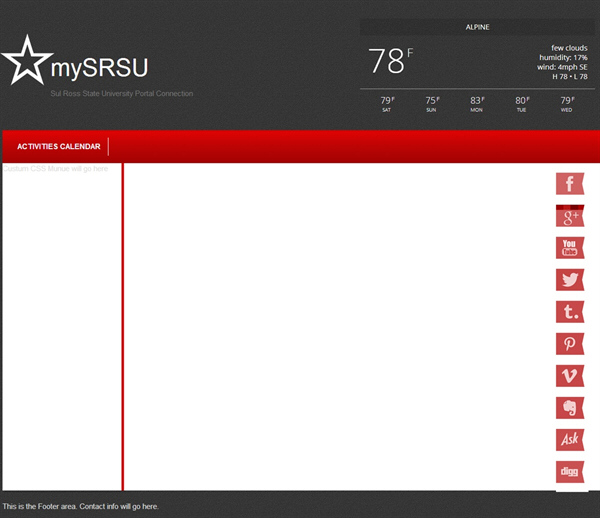600x518 pixels.
Task: Open the YouTube social icon
Action: click(x=569, y=248)
